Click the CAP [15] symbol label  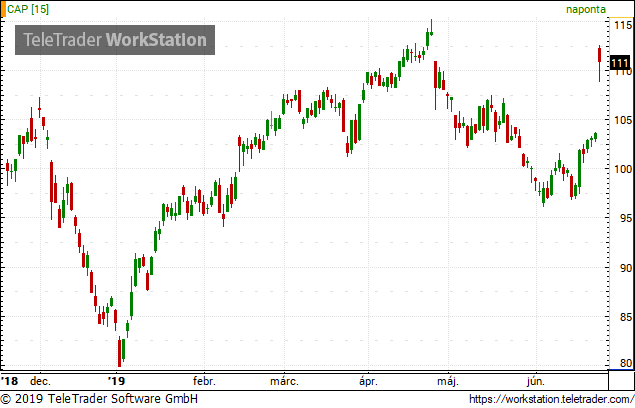[x=28, y=9]
